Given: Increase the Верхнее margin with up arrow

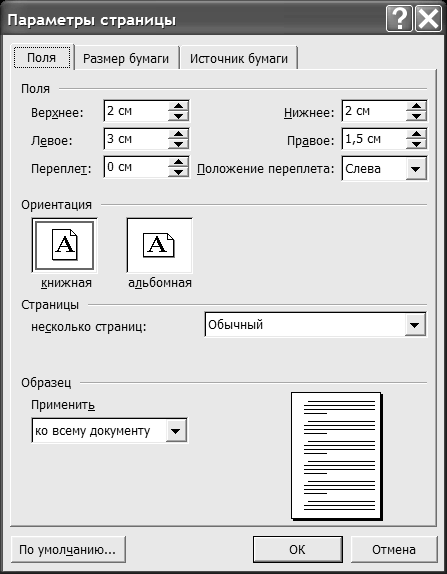Looking at the screenshot, I should coord(178,106).
